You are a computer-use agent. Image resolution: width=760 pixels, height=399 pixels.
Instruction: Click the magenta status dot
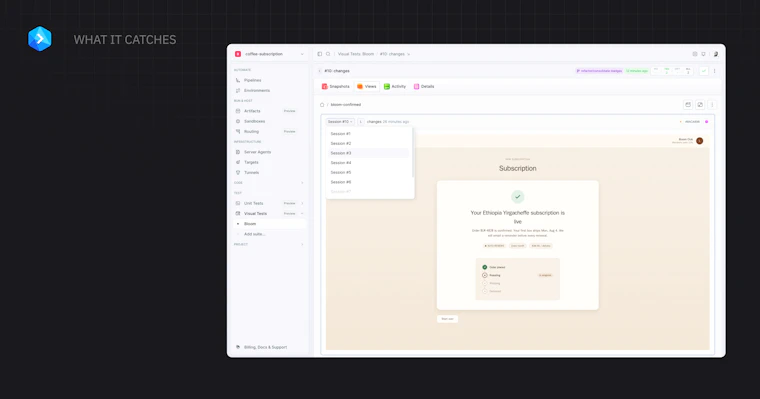click(707, 122)
